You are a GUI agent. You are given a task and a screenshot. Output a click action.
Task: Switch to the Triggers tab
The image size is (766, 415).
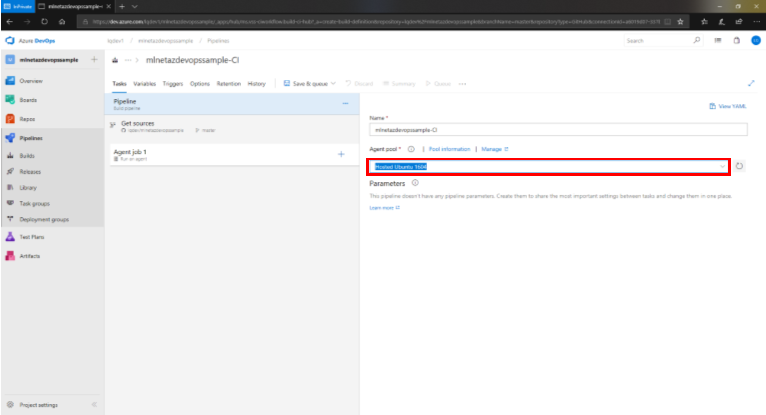172,83
